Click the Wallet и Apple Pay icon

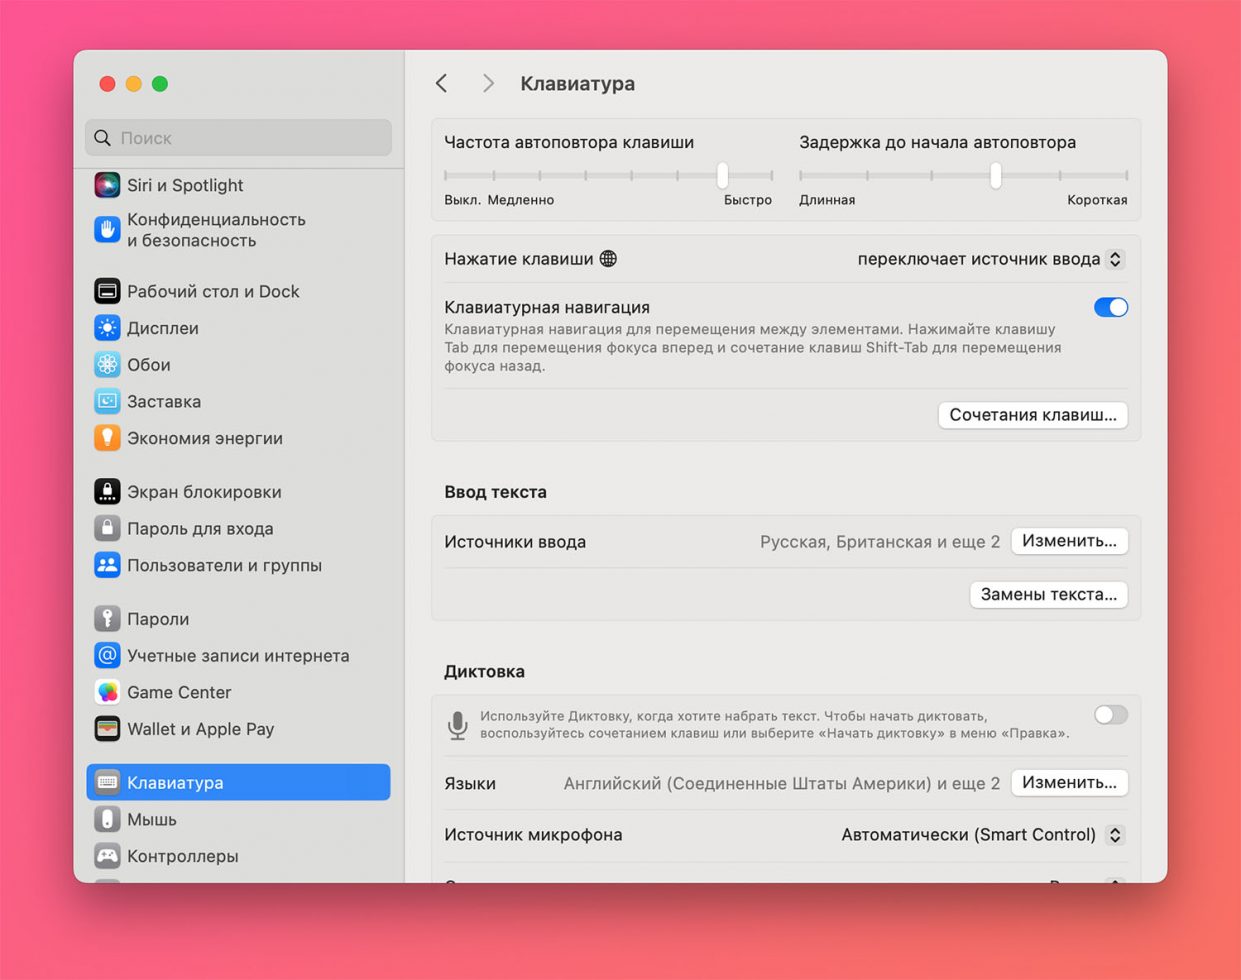coord(107,729)
